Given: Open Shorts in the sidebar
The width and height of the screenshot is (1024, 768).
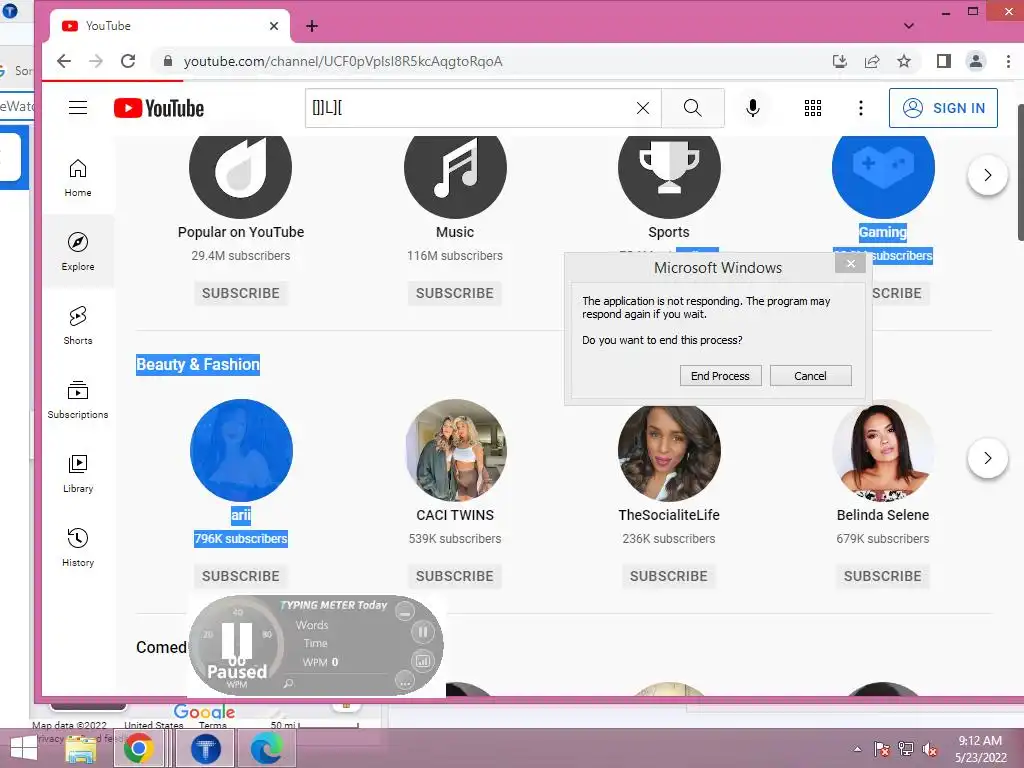Looking at the screenshot, I should (x=78, y=325).
